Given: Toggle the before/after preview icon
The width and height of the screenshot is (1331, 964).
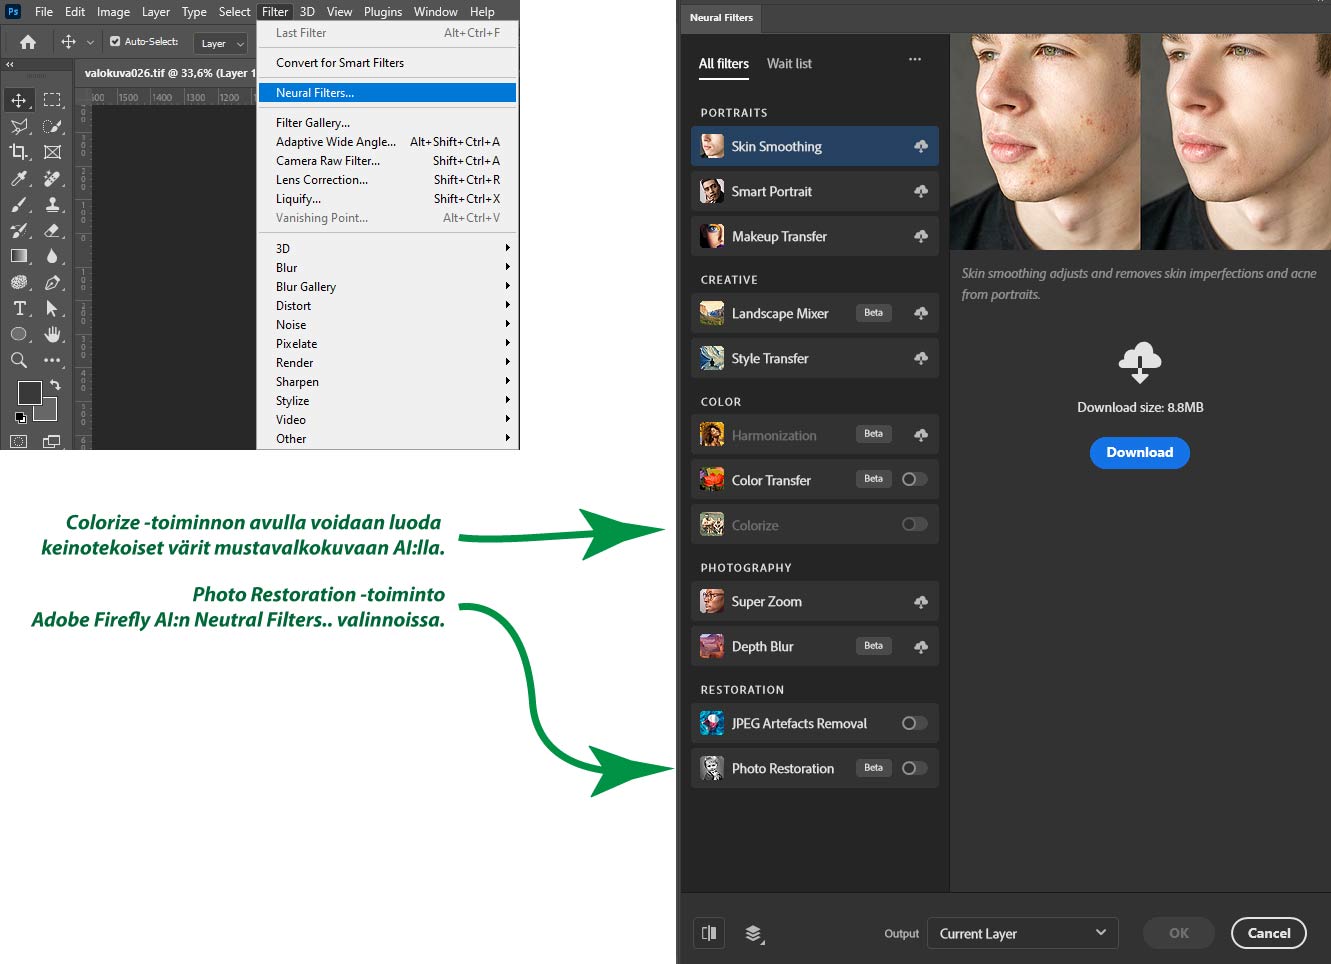Looking at the screenshot, I should click(x=709, y=933).
